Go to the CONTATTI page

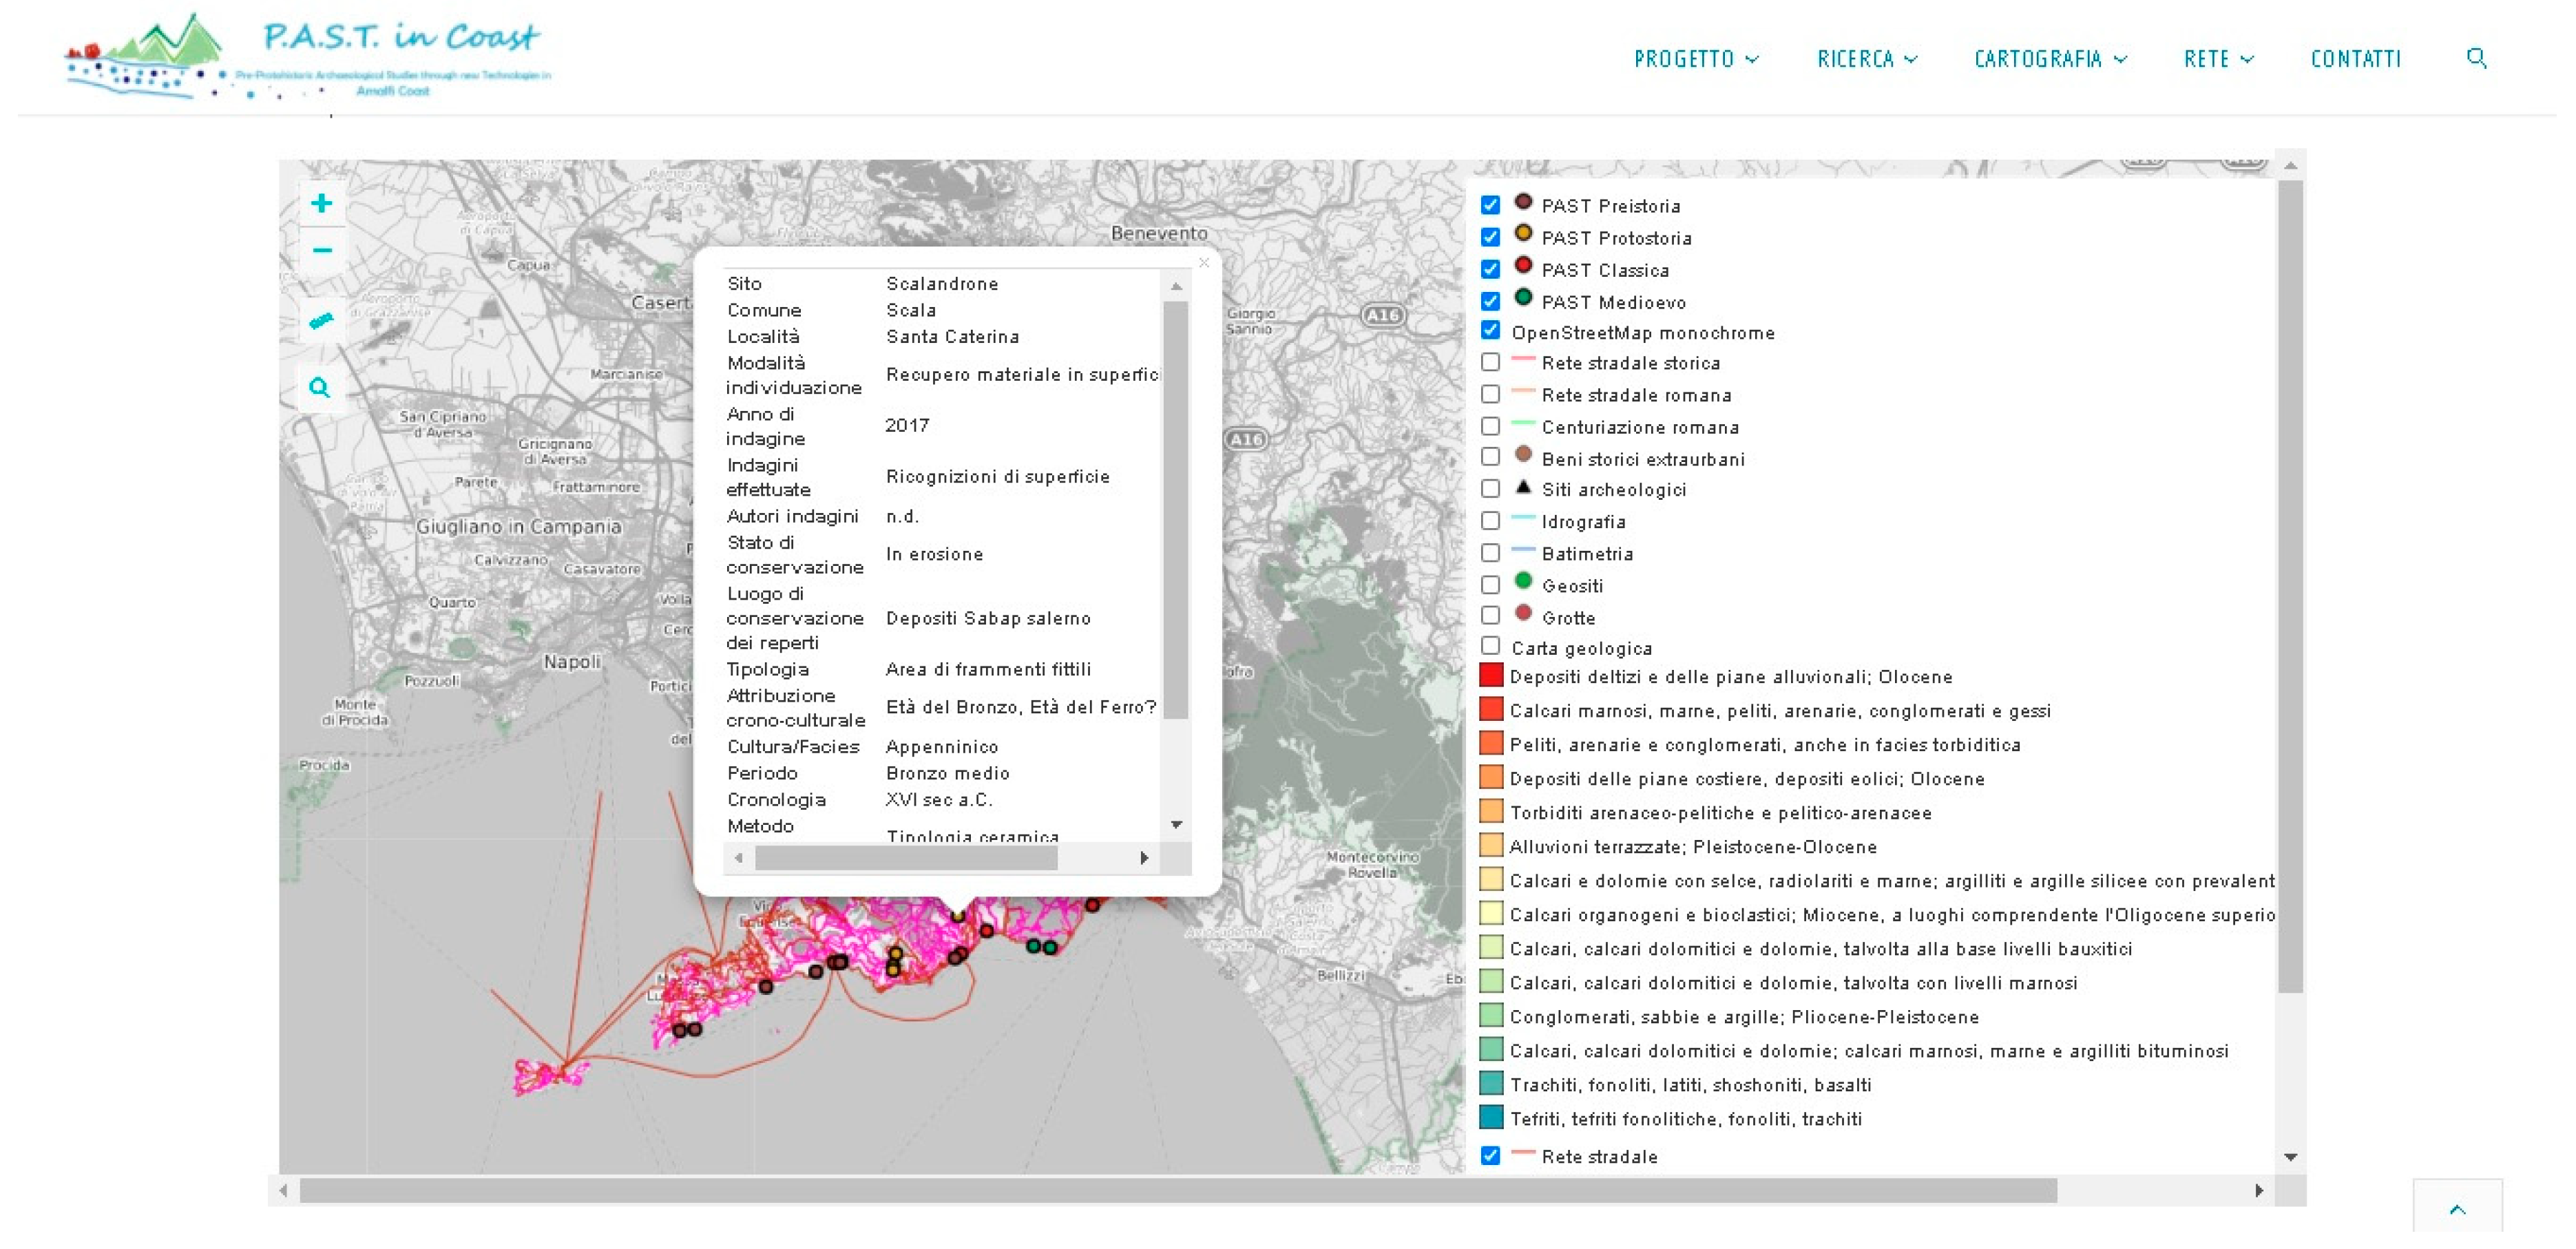[x=2355, y=59]
